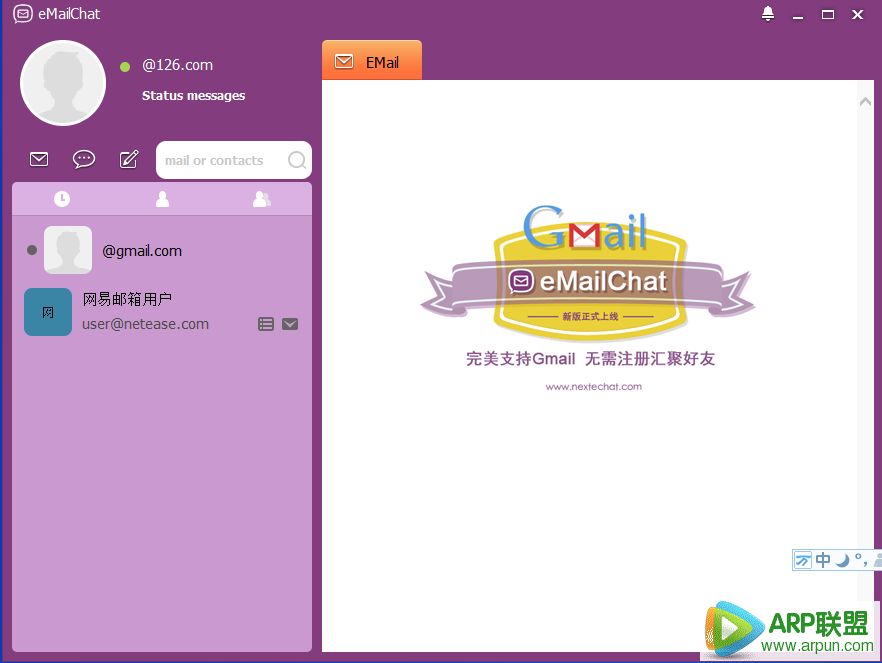Close the eMailChat window
Viewport: 882px width, 663px height.
tap(857, 15)
